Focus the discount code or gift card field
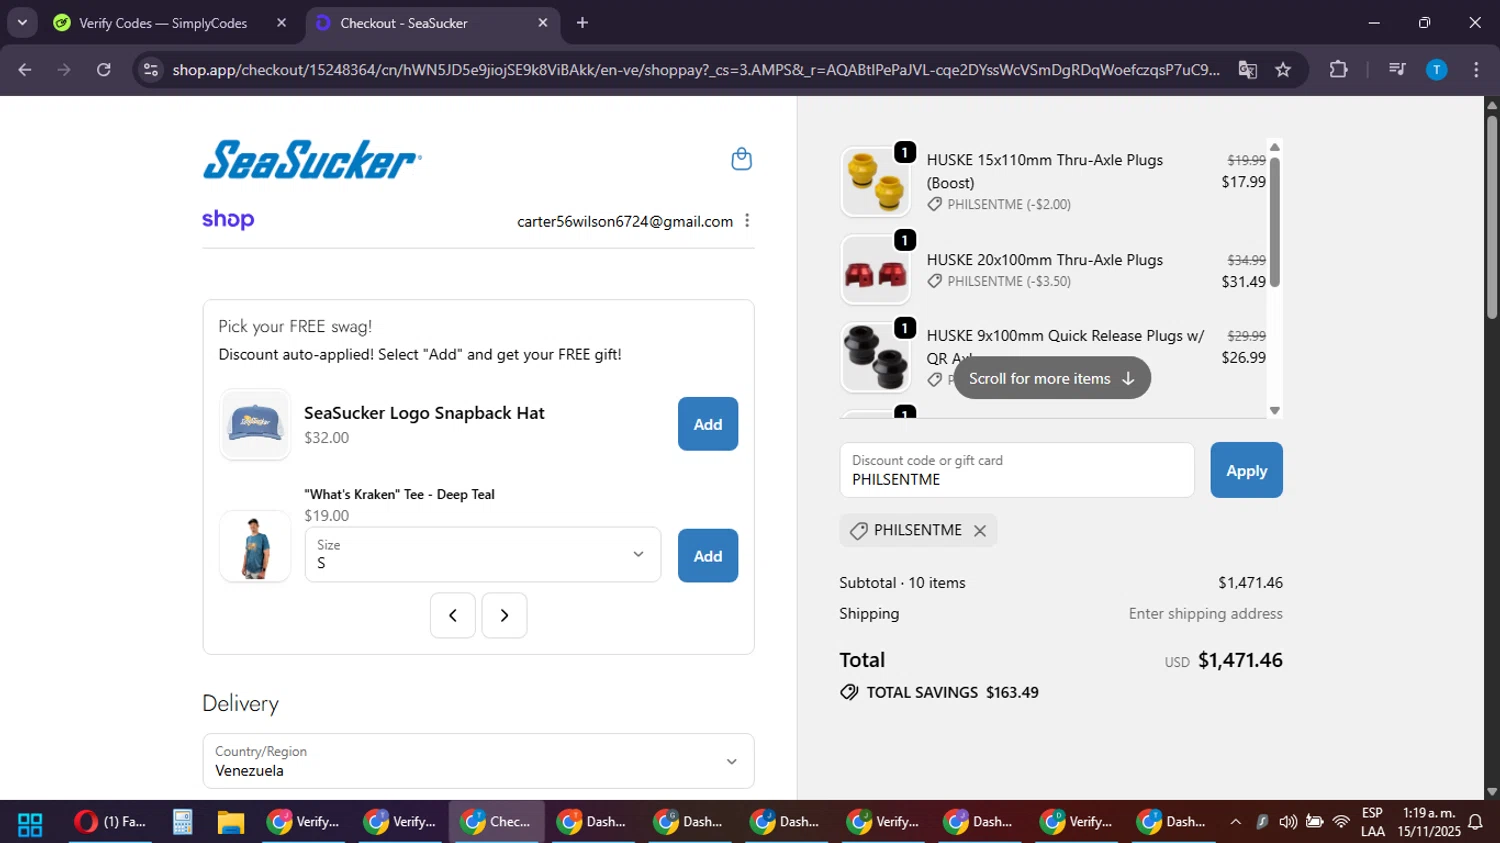The height and width of the screenshot is (843, 1500). [x=1017, y=470]
